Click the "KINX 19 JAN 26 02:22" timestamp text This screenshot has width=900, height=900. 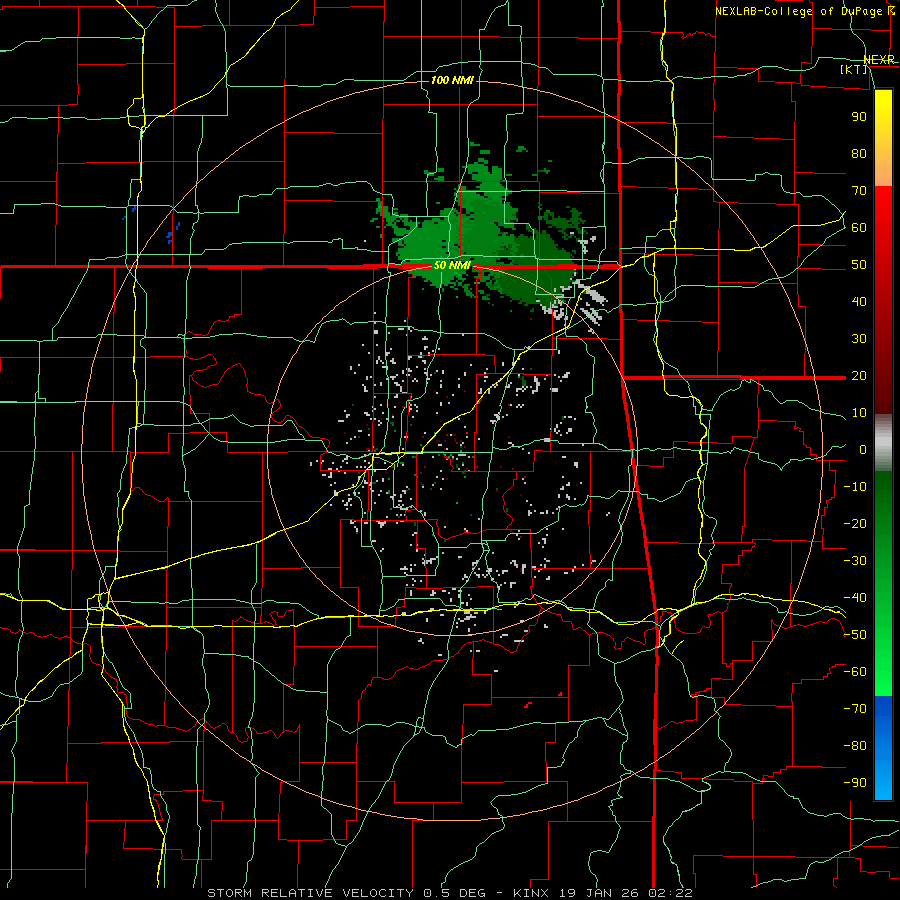click(603, 893)
